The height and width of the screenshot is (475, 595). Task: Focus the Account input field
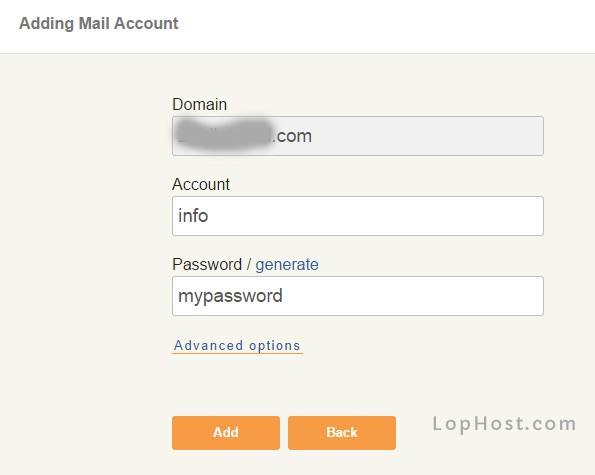tap(358, 216)
